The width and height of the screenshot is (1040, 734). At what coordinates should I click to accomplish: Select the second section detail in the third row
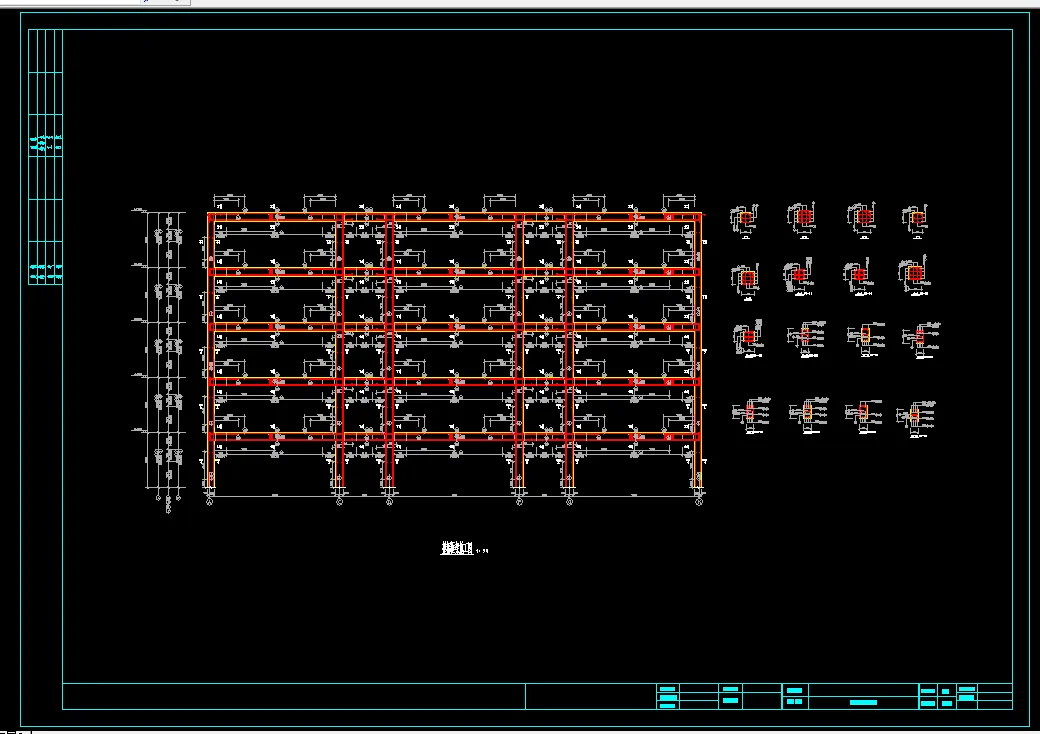807,339
